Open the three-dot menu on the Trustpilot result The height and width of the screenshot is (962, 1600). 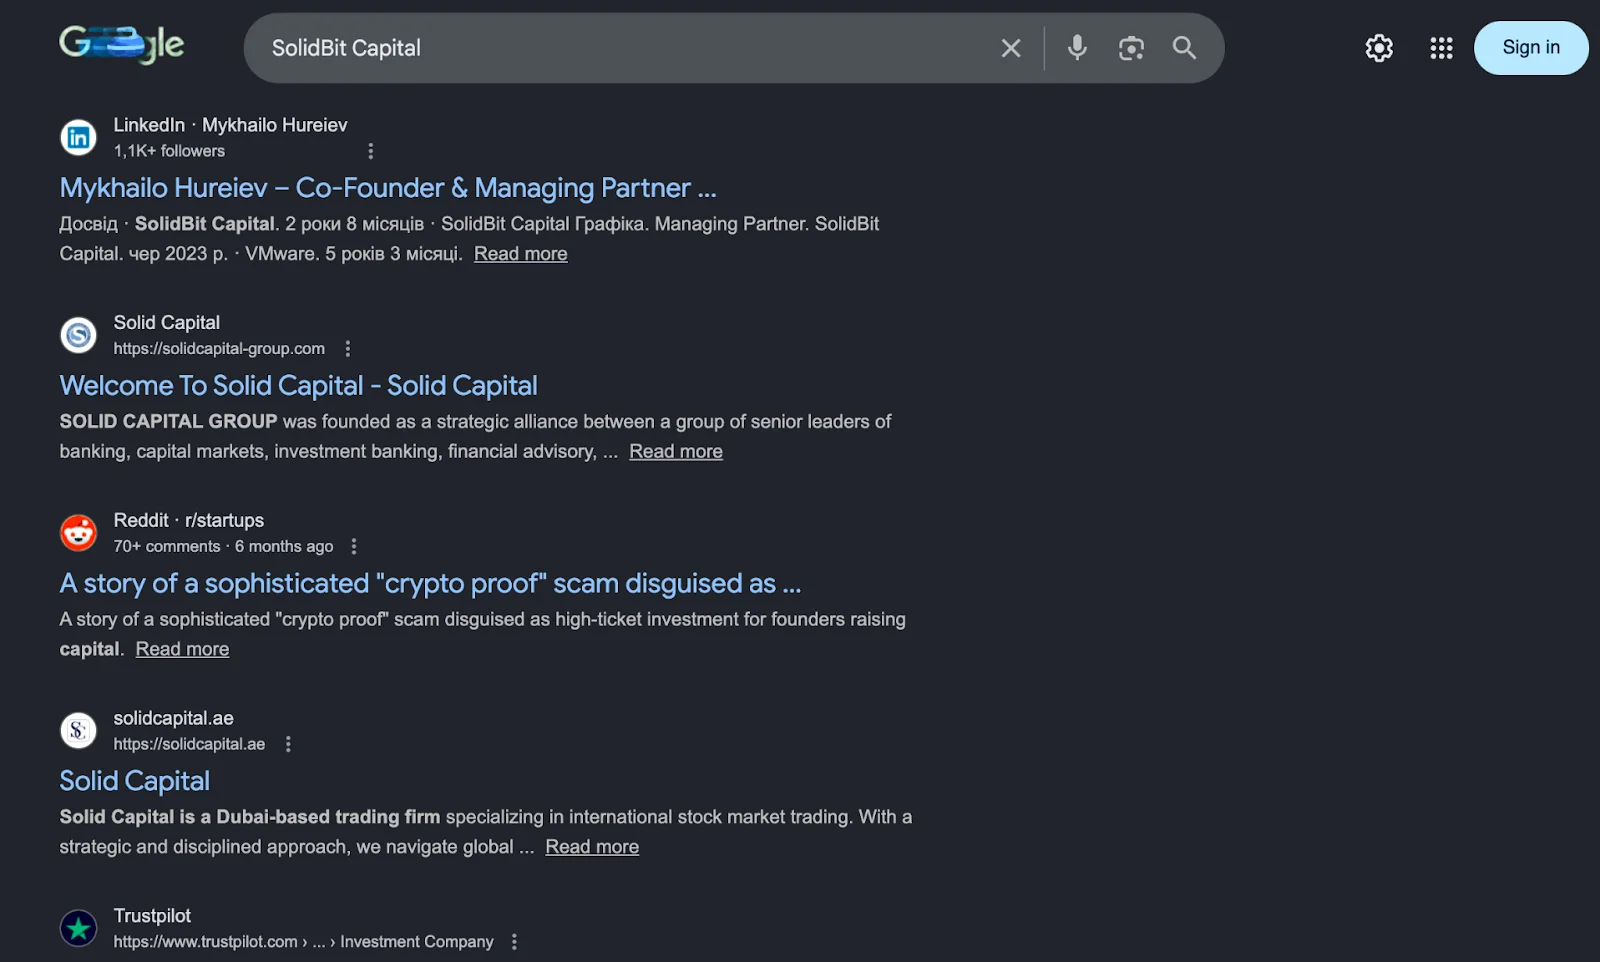(514, 941)
